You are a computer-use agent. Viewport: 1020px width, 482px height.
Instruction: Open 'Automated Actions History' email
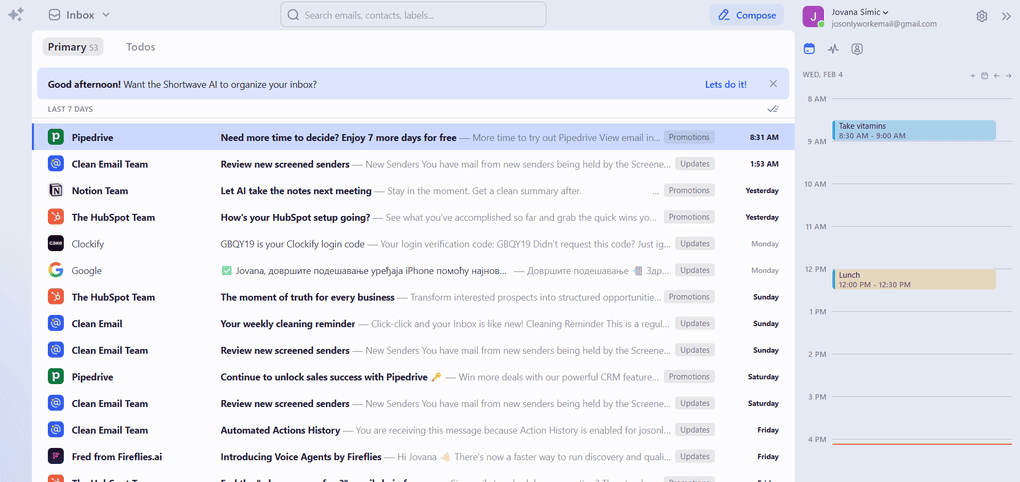[413, 430]
